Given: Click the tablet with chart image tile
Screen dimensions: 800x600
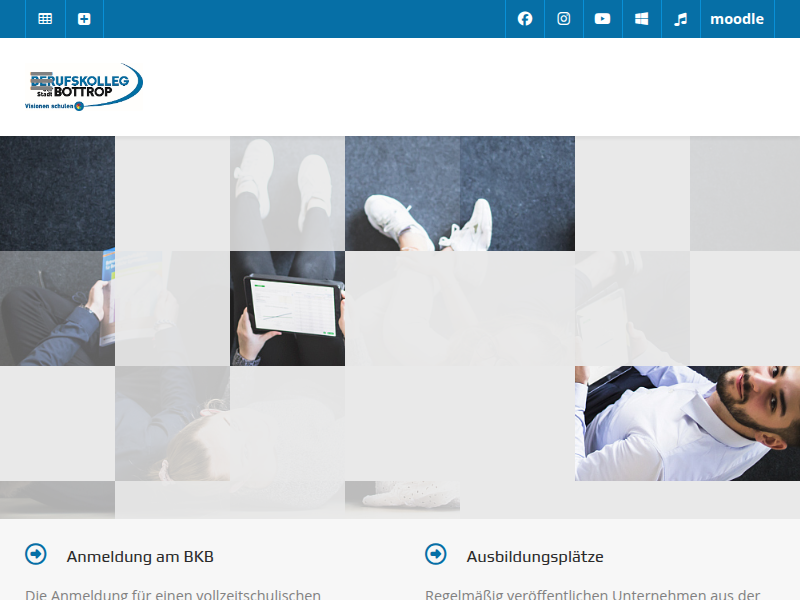Looking at the screenshot, I should coord(287,308).
